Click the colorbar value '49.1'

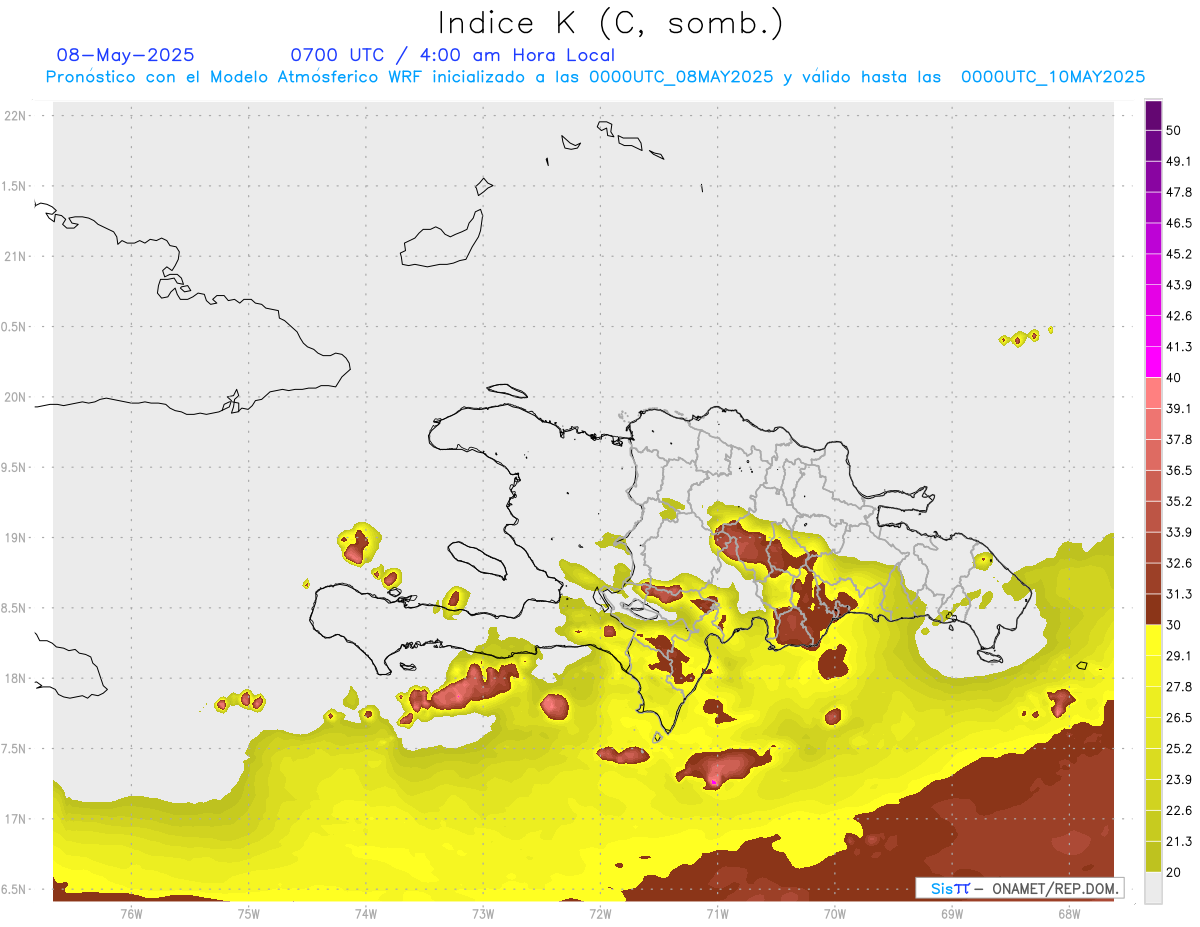point(1179,161)
